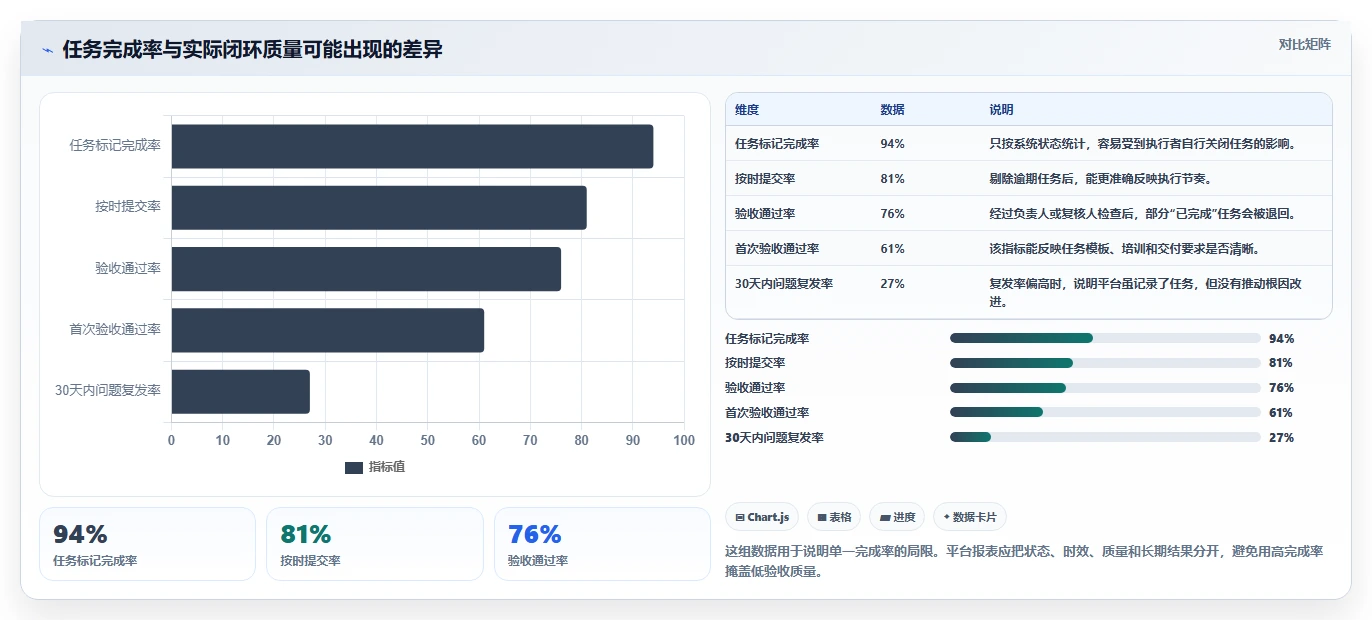
Task: Click the description starting 只按系统状态统计
Action: click(1143, 144)
